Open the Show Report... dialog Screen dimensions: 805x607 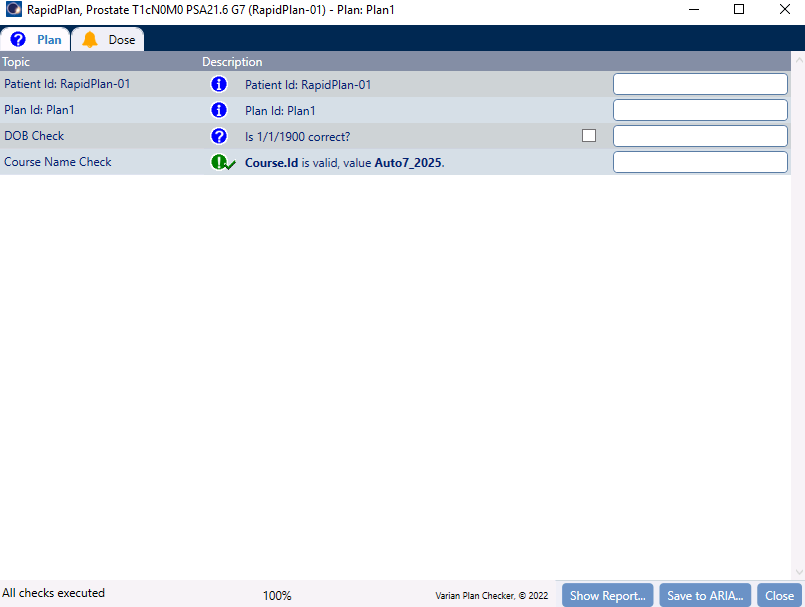pos(607,595)
